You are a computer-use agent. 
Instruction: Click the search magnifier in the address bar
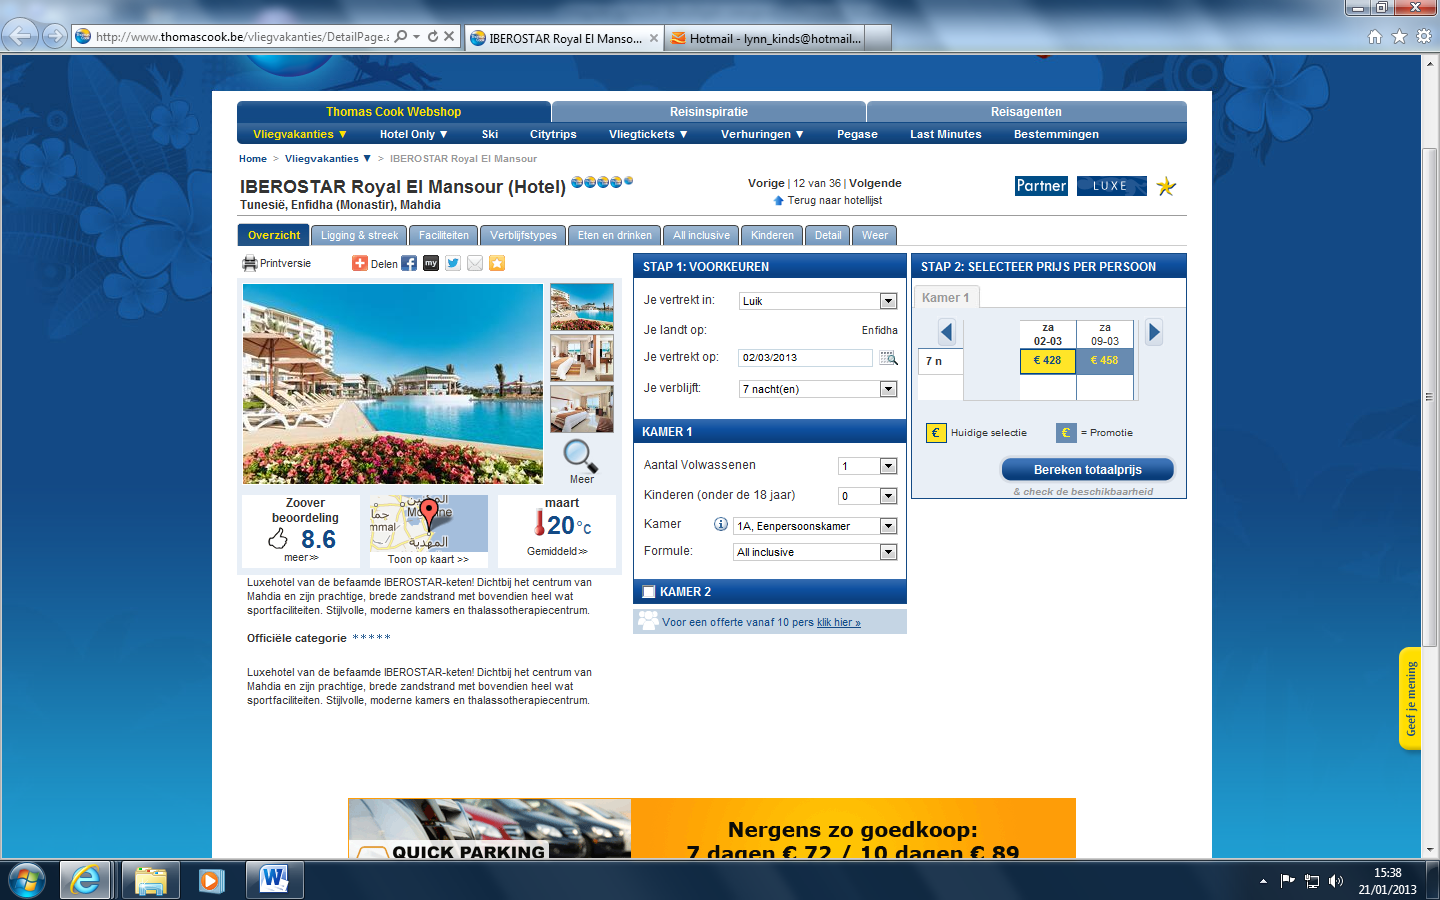401,37
